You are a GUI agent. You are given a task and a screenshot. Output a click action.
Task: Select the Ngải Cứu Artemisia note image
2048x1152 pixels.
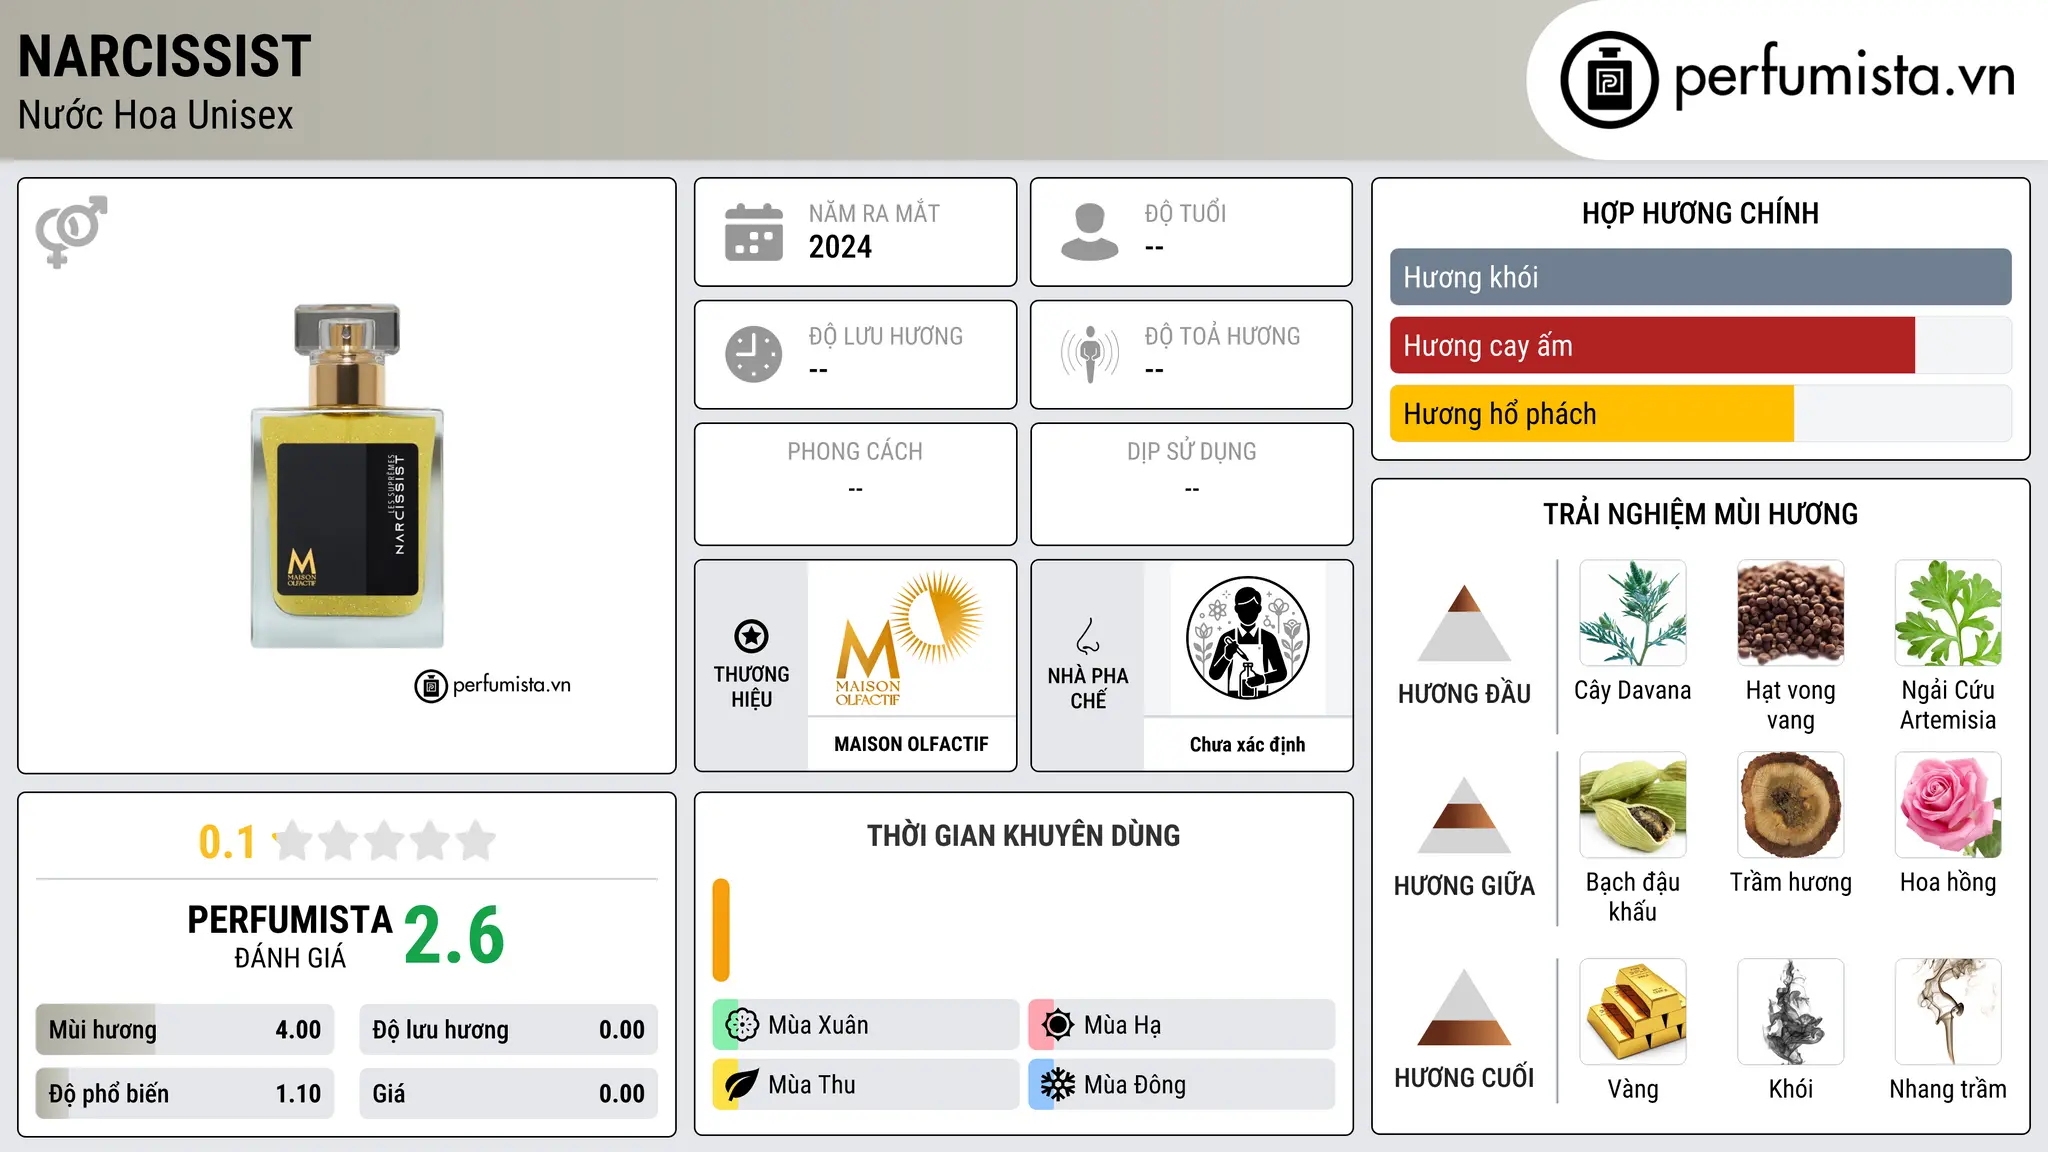[x=1948, y=613]
